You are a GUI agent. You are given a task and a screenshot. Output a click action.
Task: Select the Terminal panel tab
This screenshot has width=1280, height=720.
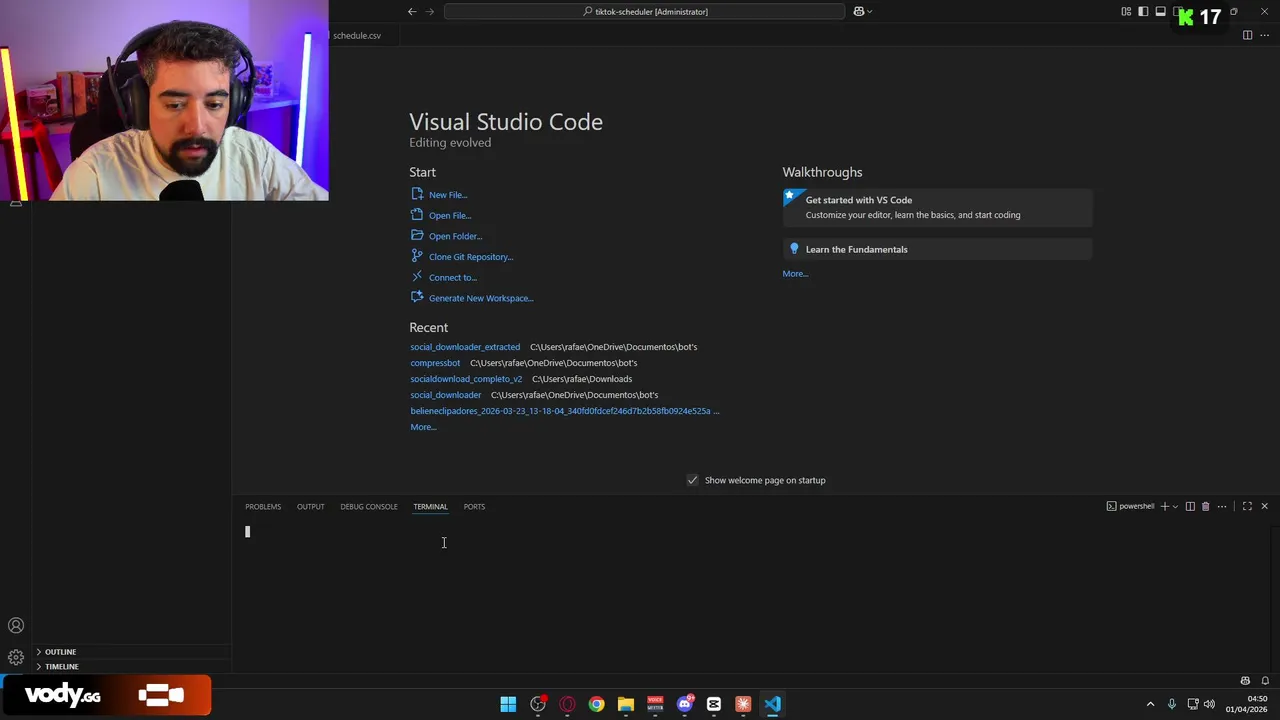tap(430, 506)
